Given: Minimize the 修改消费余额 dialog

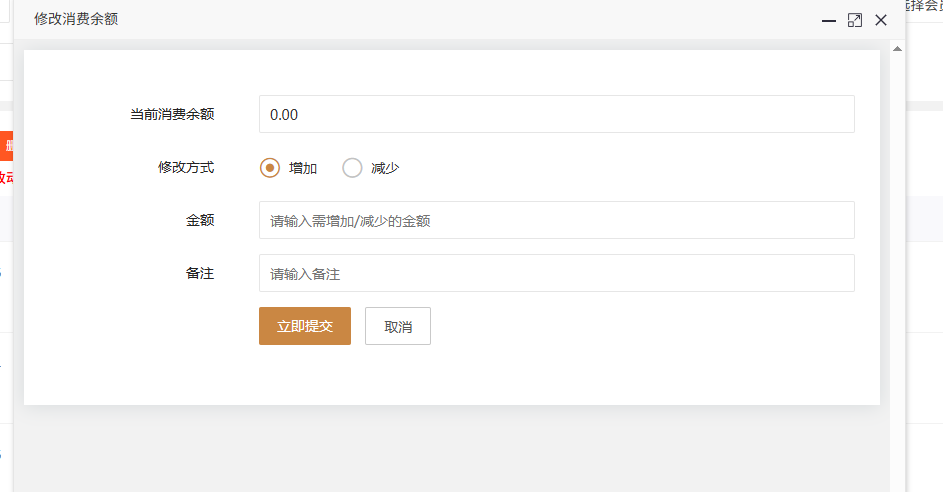Looking at the screenshot, I should pyautogui.click(x=828, y=20).
